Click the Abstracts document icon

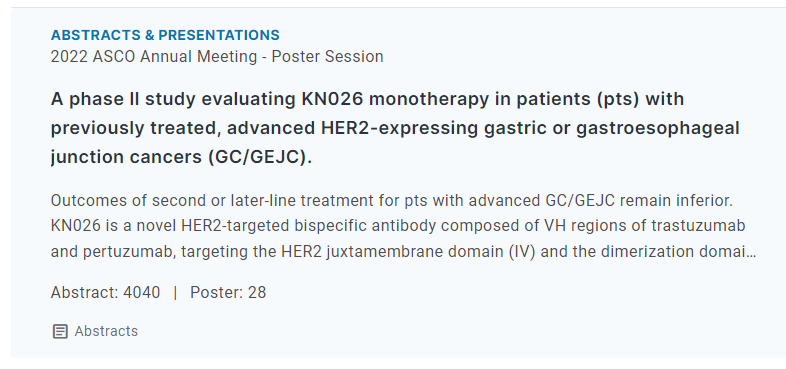(x=60, y=331)
